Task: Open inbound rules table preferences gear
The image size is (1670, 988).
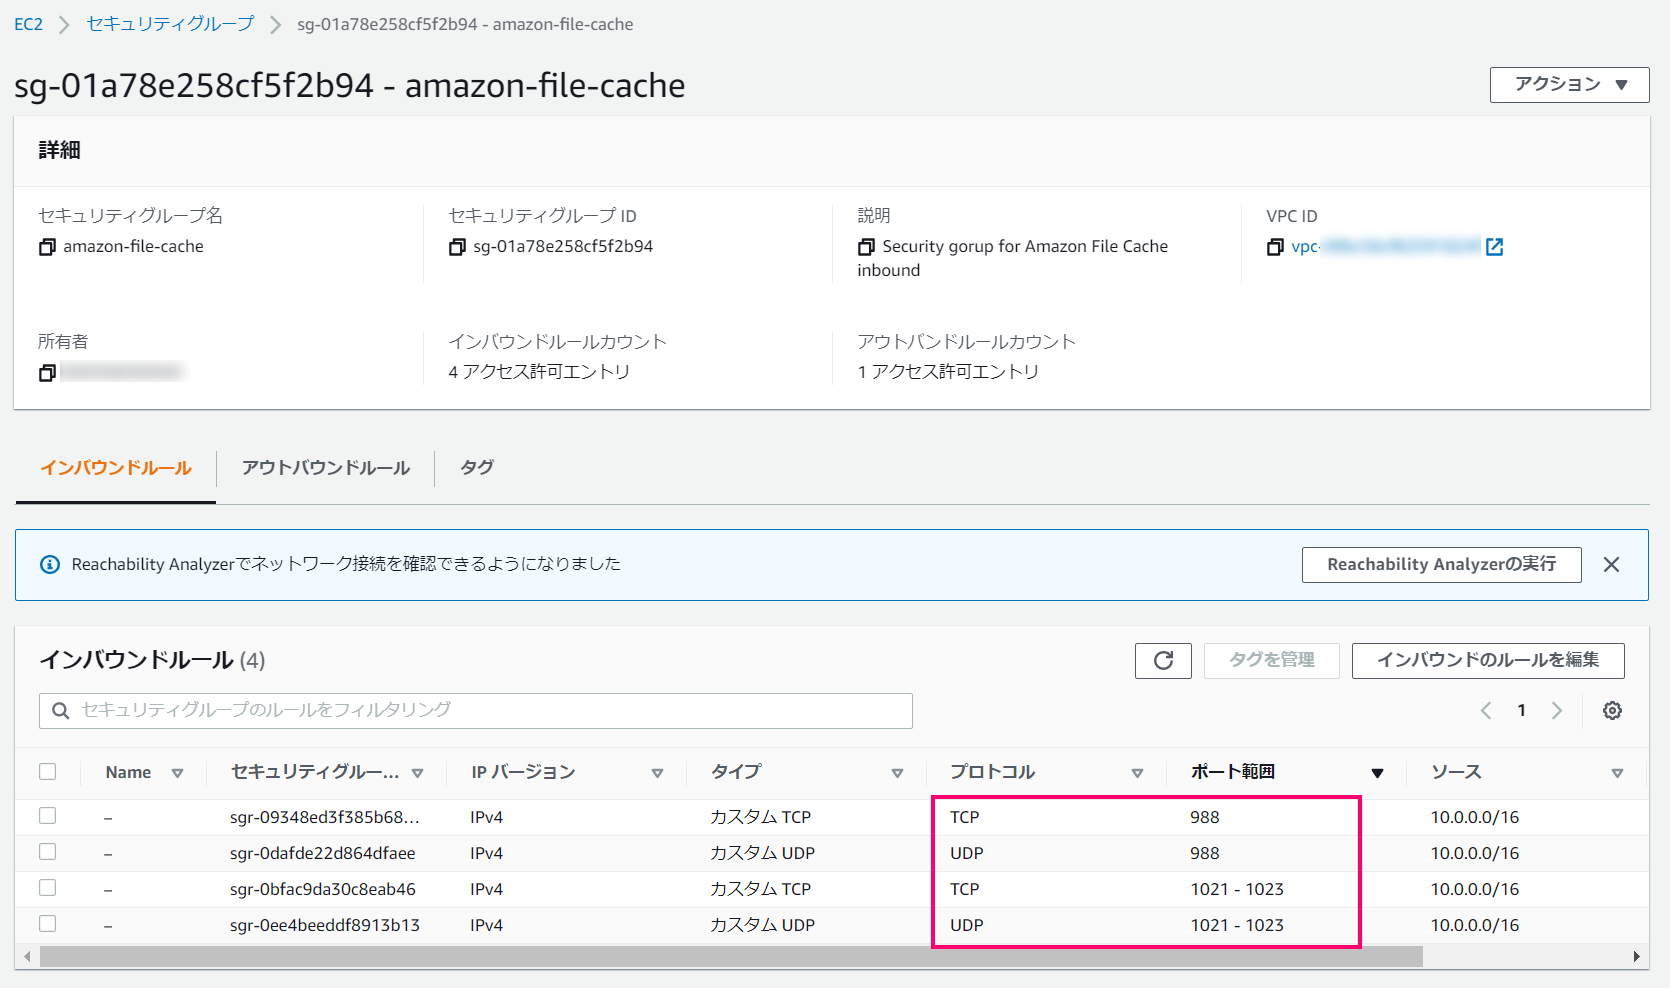Action: coord(1612,711)
